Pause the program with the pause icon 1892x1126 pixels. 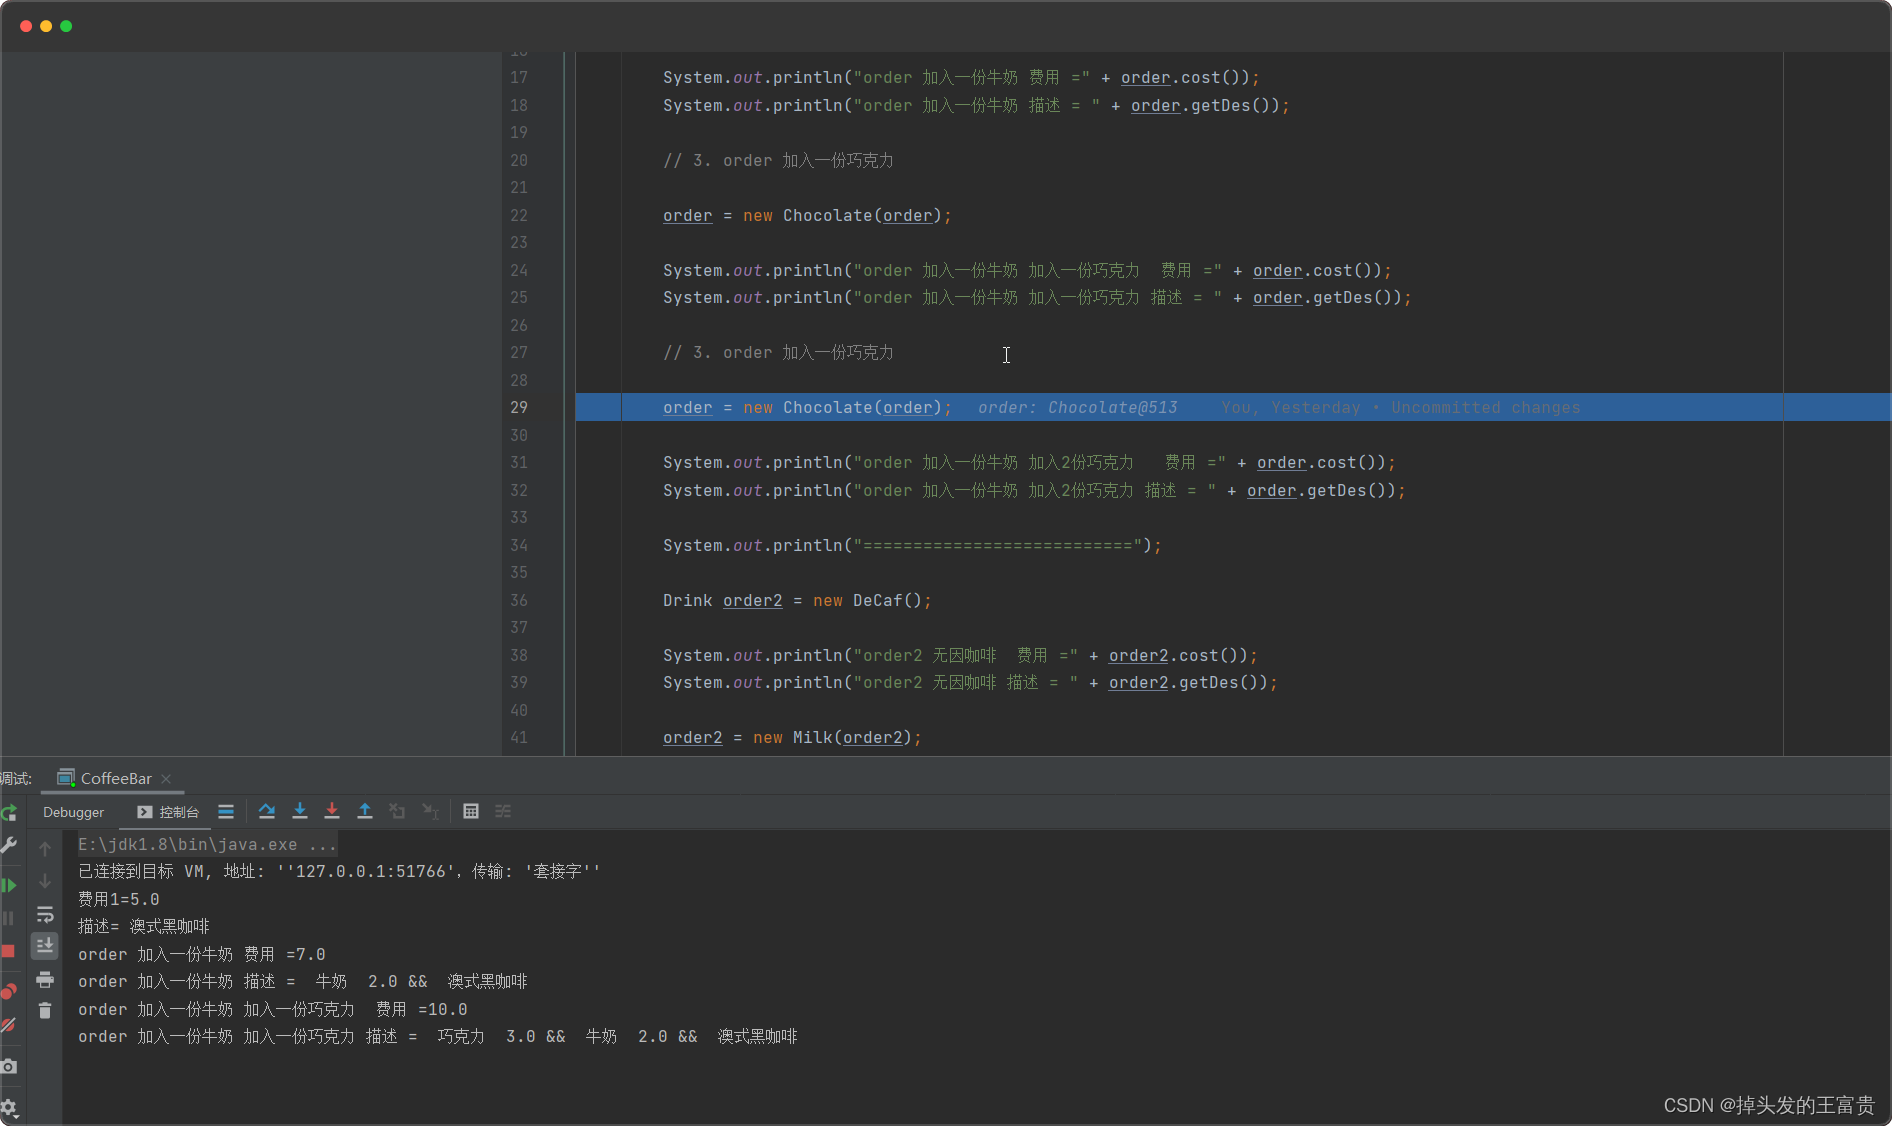click(9, 918)
